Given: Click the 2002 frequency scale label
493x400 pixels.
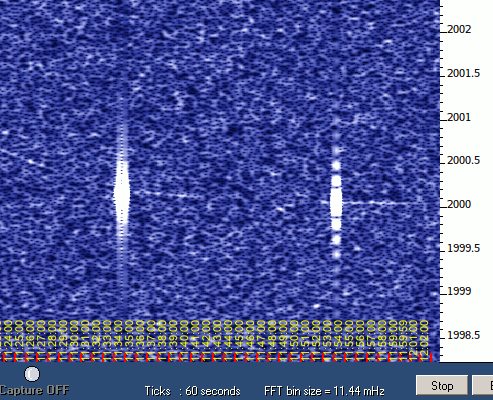Looking at the screenshot, I should coord(459,29).
